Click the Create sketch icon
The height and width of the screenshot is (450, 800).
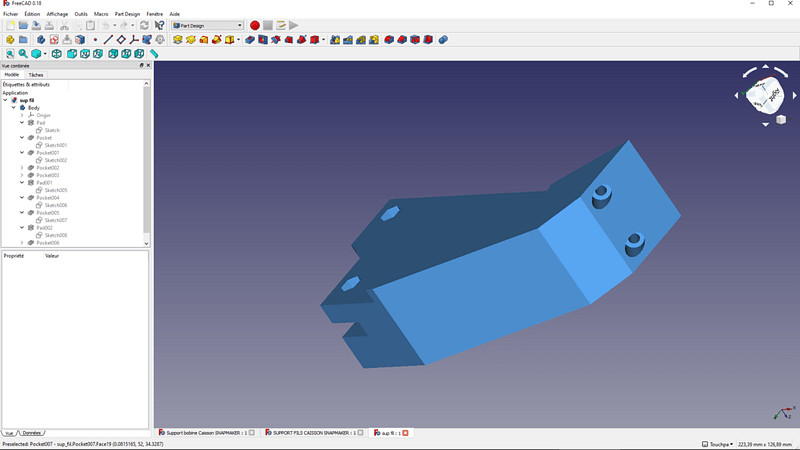click(54, 40)
